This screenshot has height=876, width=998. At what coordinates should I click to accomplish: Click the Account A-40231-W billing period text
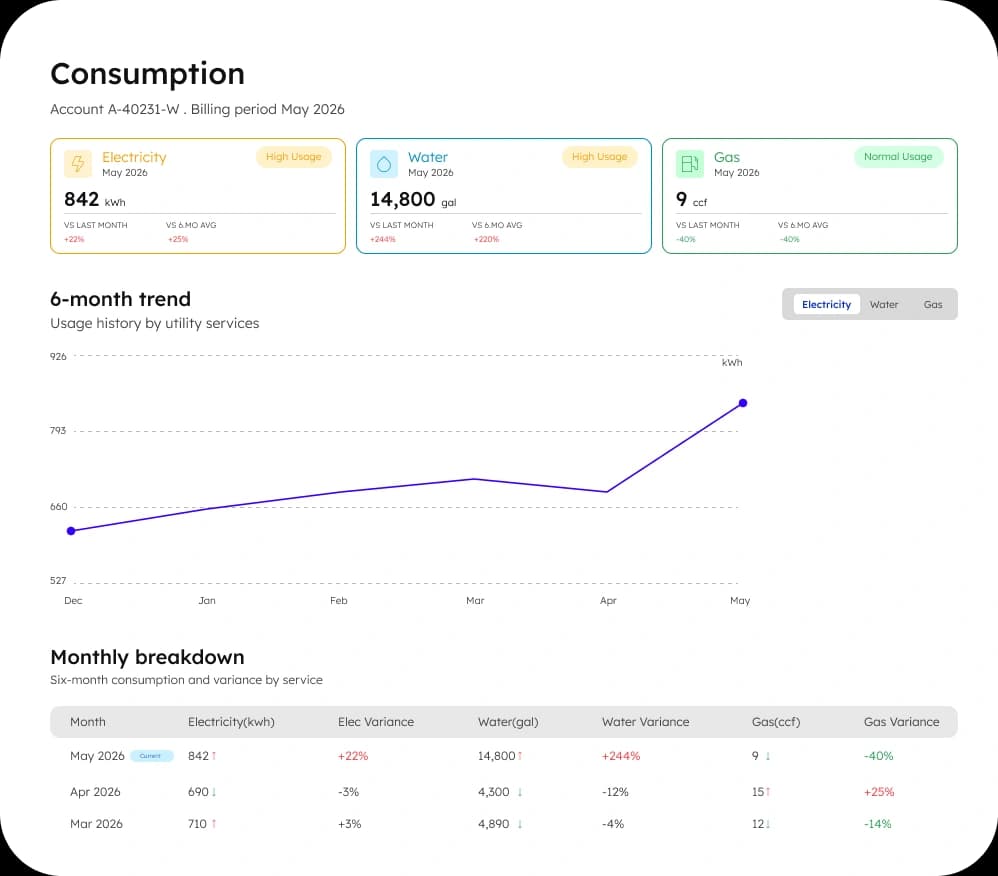197,110
